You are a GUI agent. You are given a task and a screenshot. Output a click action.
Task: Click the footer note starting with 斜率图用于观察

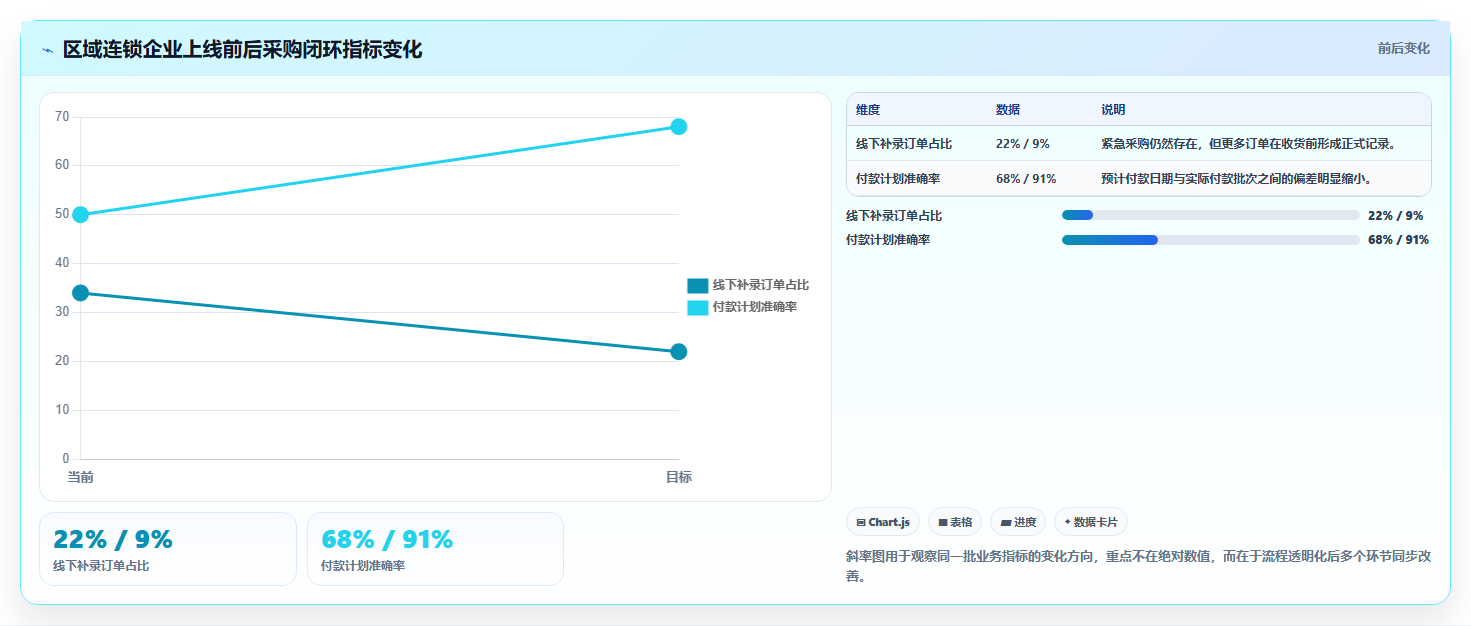(1138, 566)
